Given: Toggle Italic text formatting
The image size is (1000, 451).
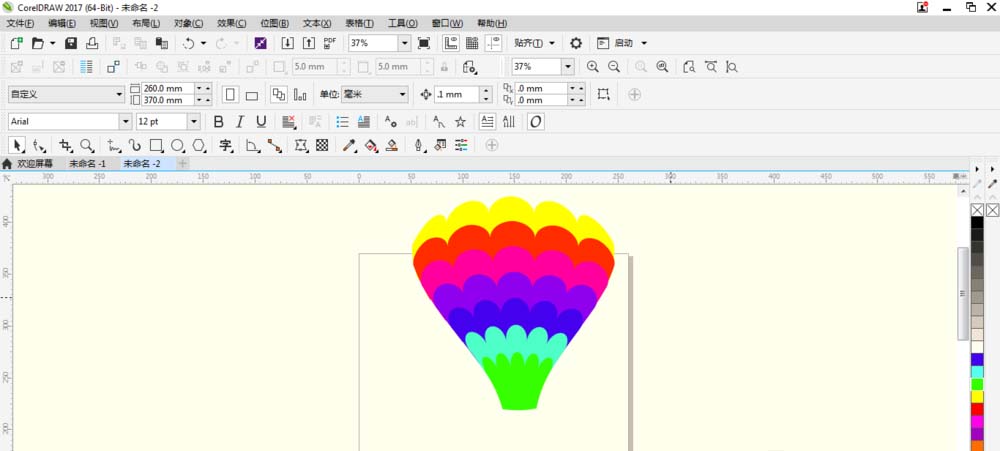Looking at the screenshot, I should pyautogui.click(x=240, y=121).
